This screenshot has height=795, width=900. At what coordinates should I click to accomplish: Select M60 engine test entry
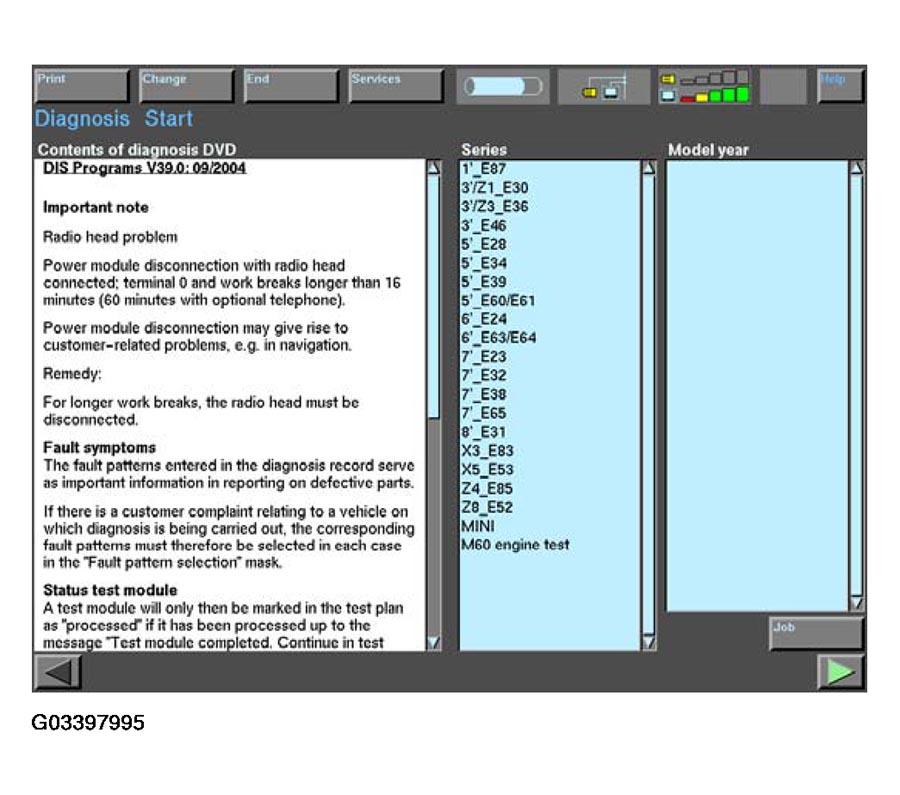pos(515,545)
